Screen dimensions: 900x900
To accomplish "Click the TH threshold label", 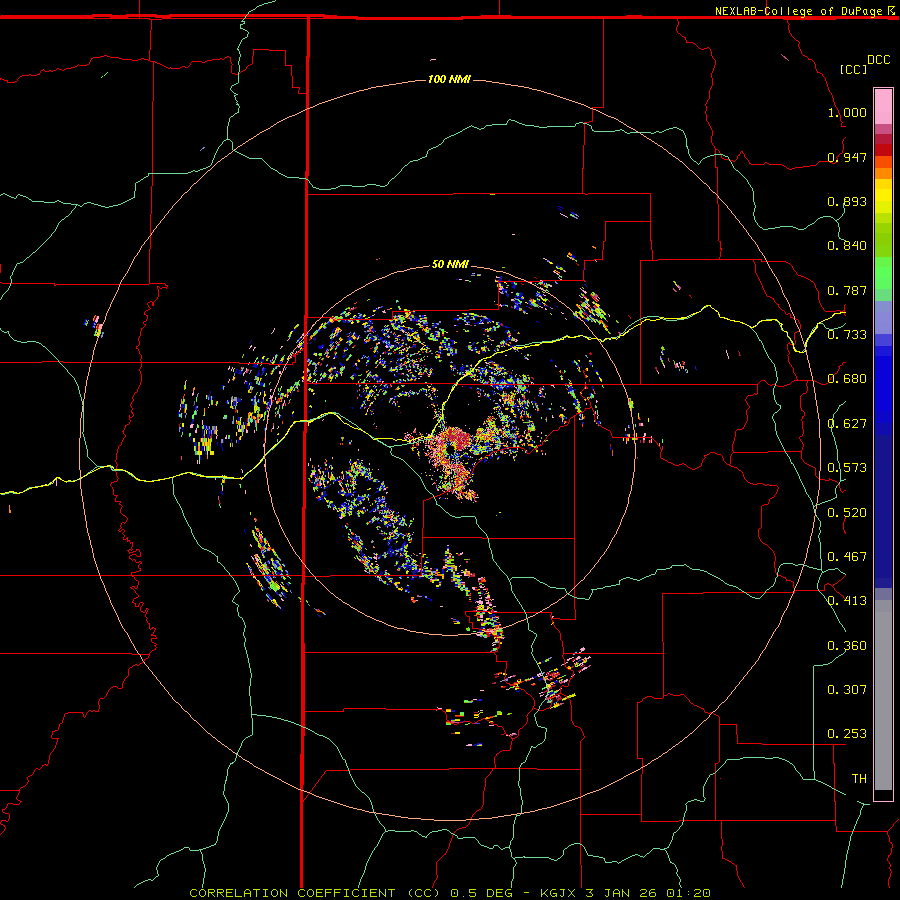I will click(859, 779).
